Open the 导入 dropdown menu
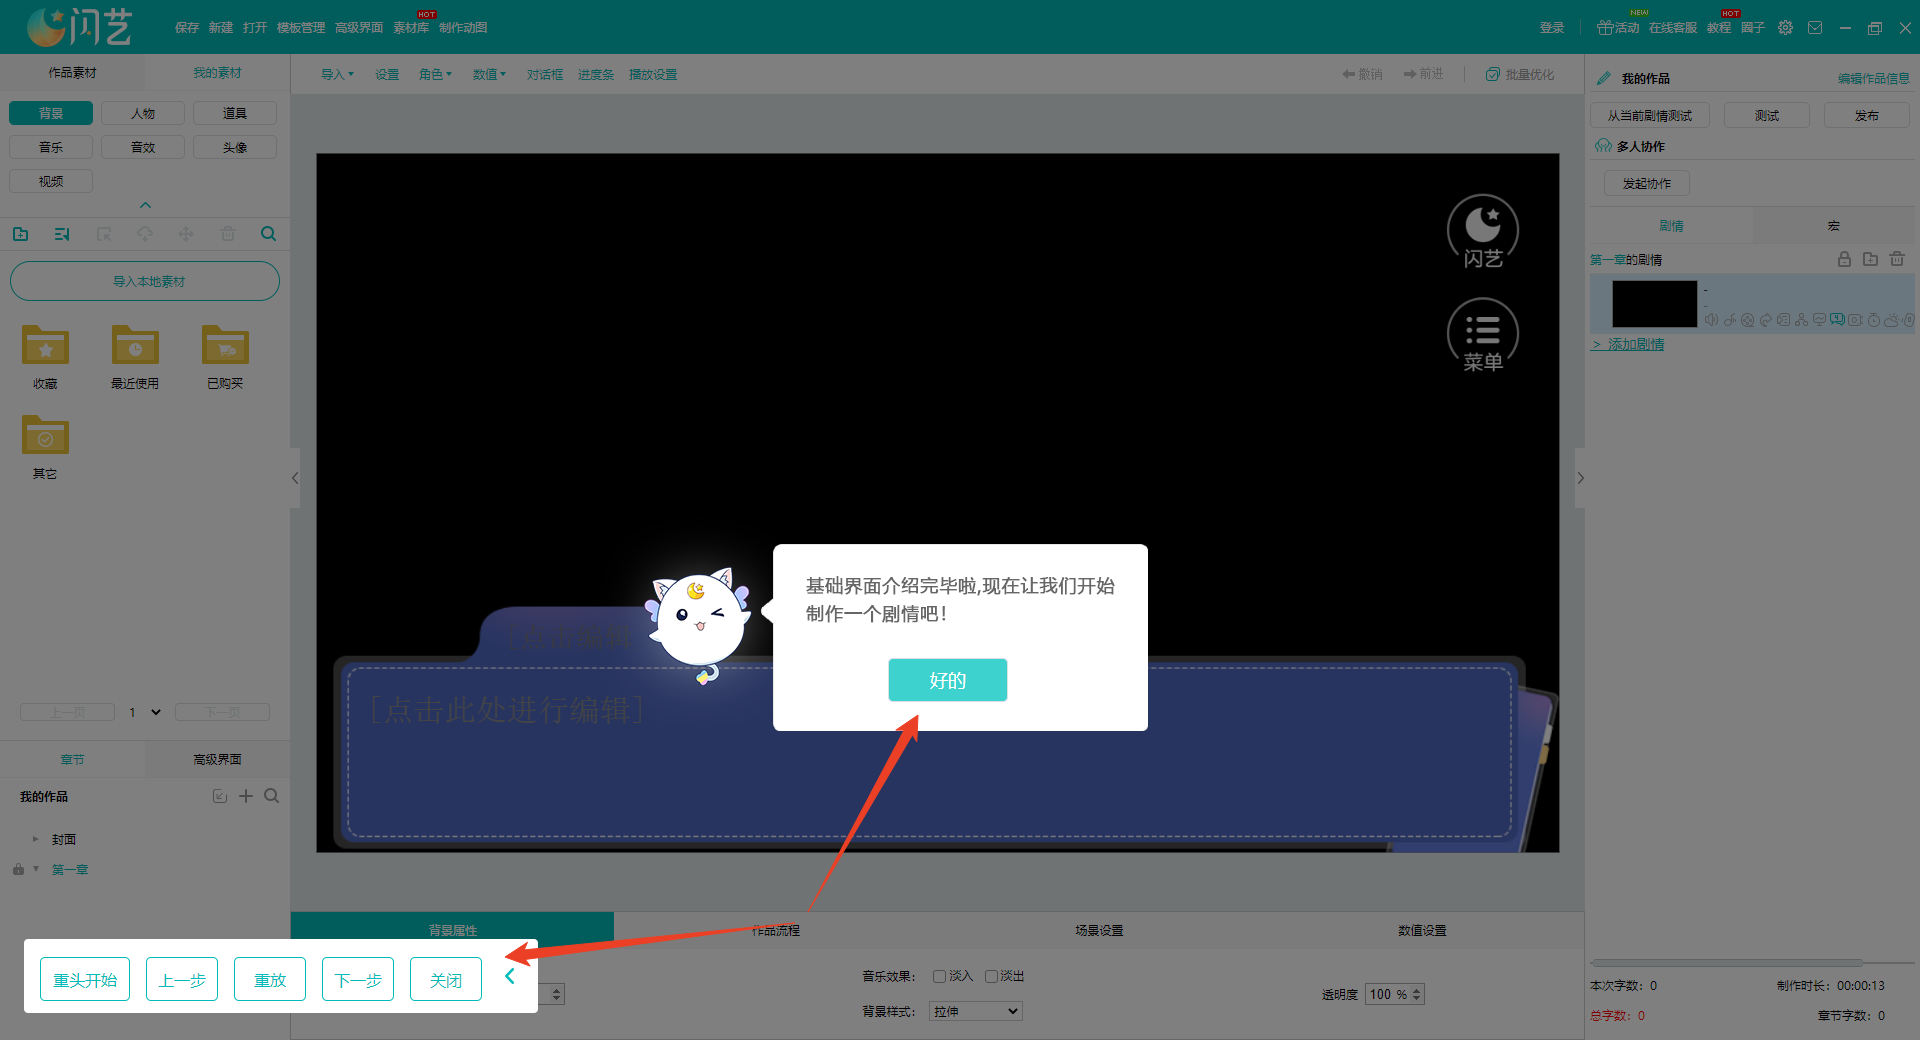 pyautogui.click(x=337, y=74)
